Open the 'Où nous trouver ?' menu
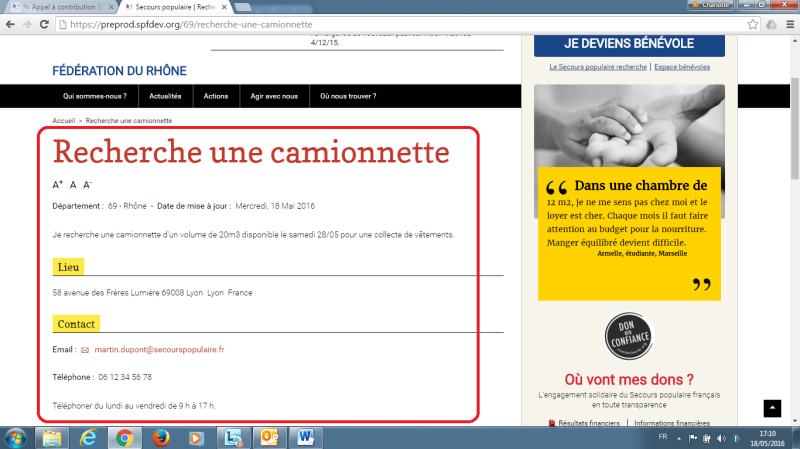Screen dimensions: 800x449 coord(348,97)
